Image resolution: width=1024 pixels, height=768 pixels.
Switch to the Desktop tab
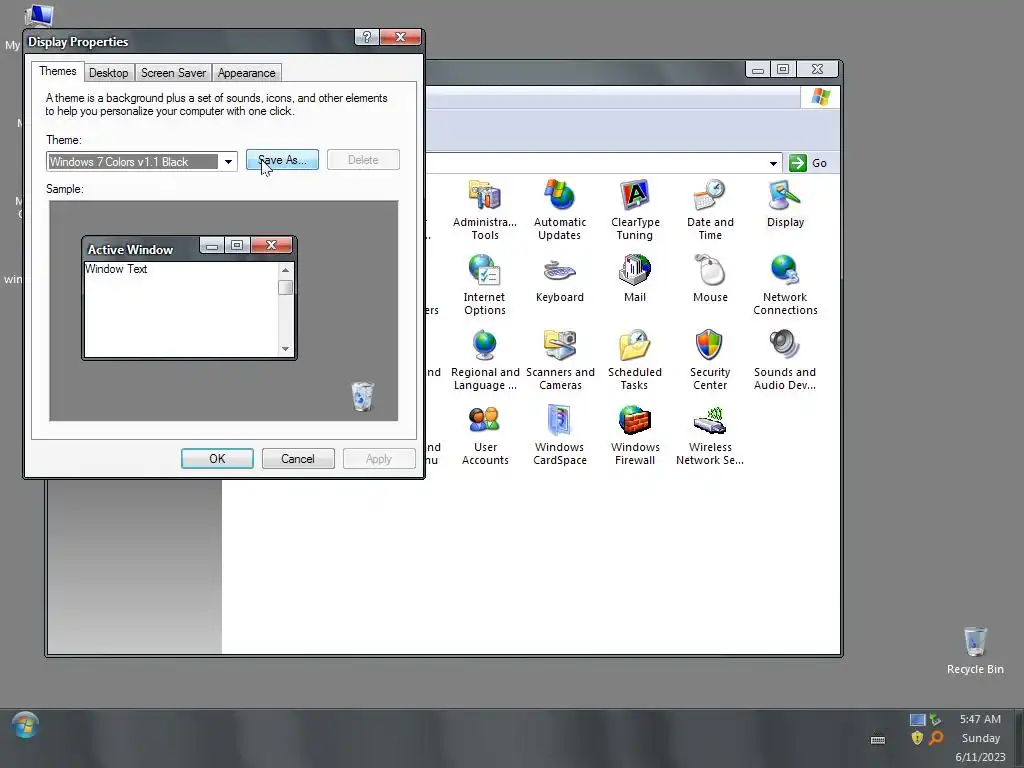pos(108,72)
